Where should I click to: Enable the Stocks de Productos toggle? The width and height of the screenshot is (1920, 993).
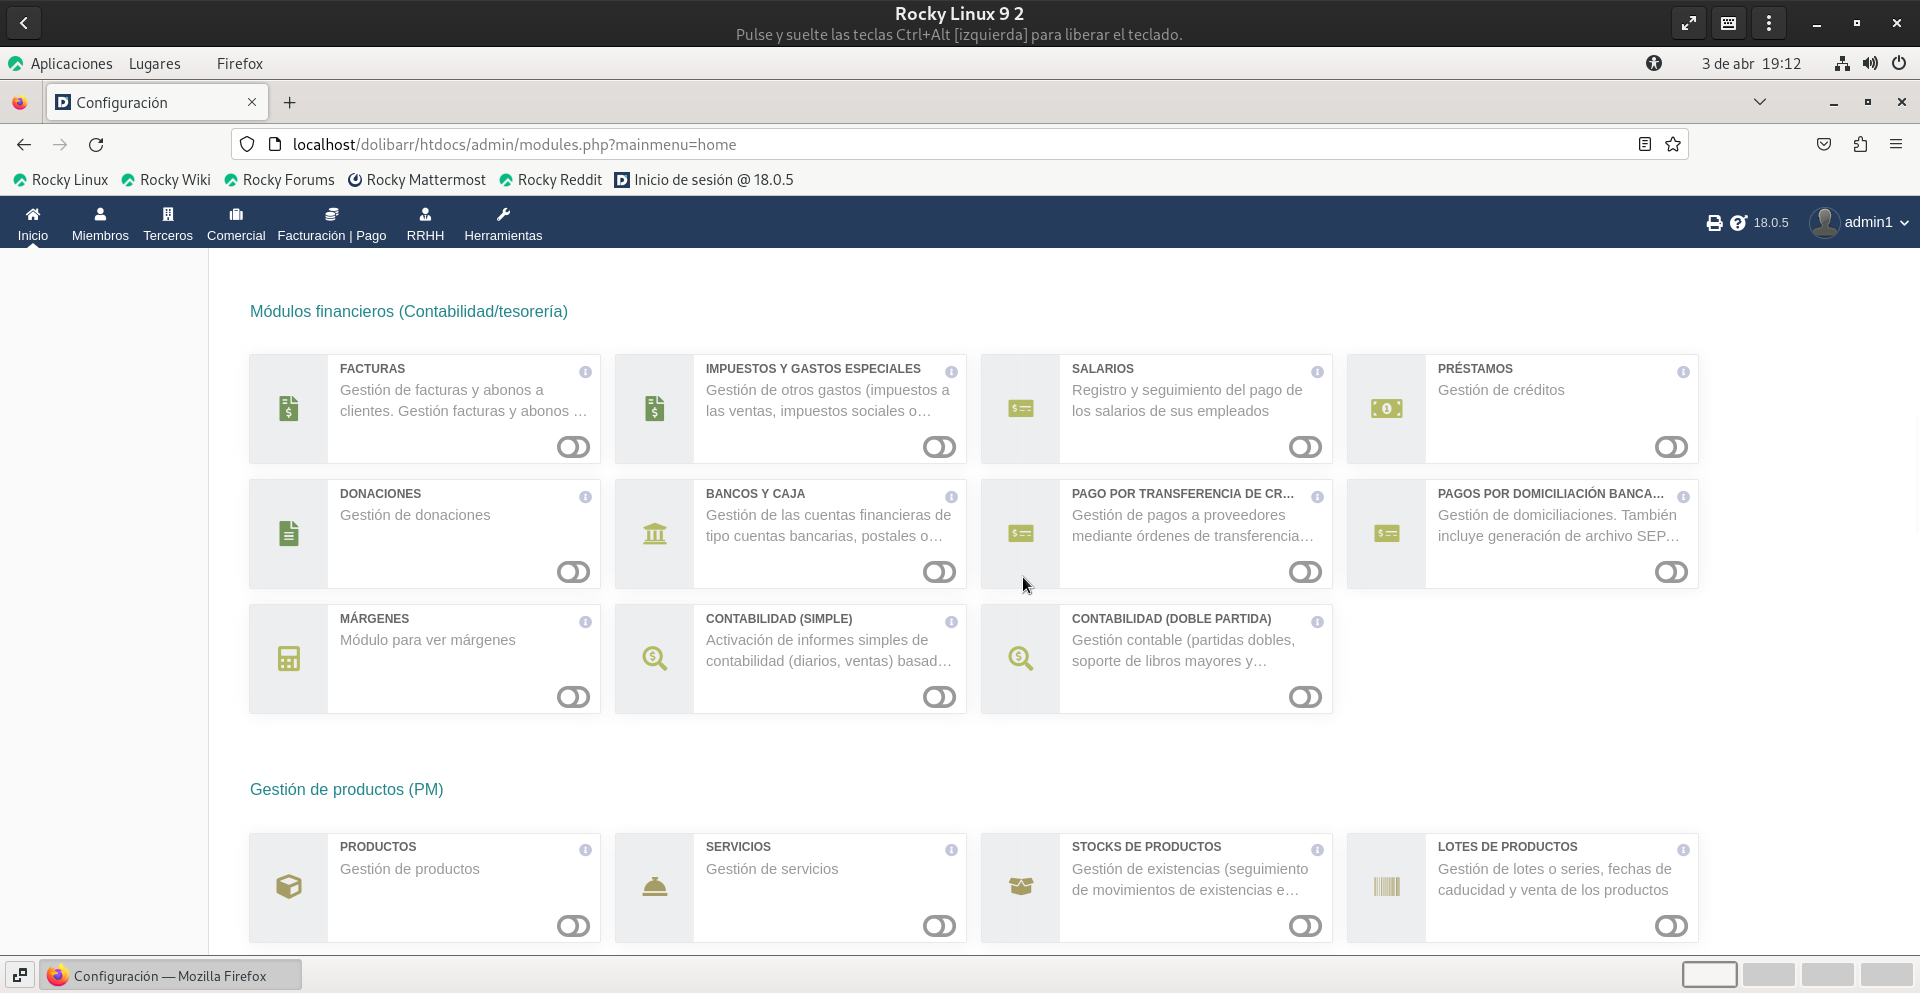click(1305, 926)
